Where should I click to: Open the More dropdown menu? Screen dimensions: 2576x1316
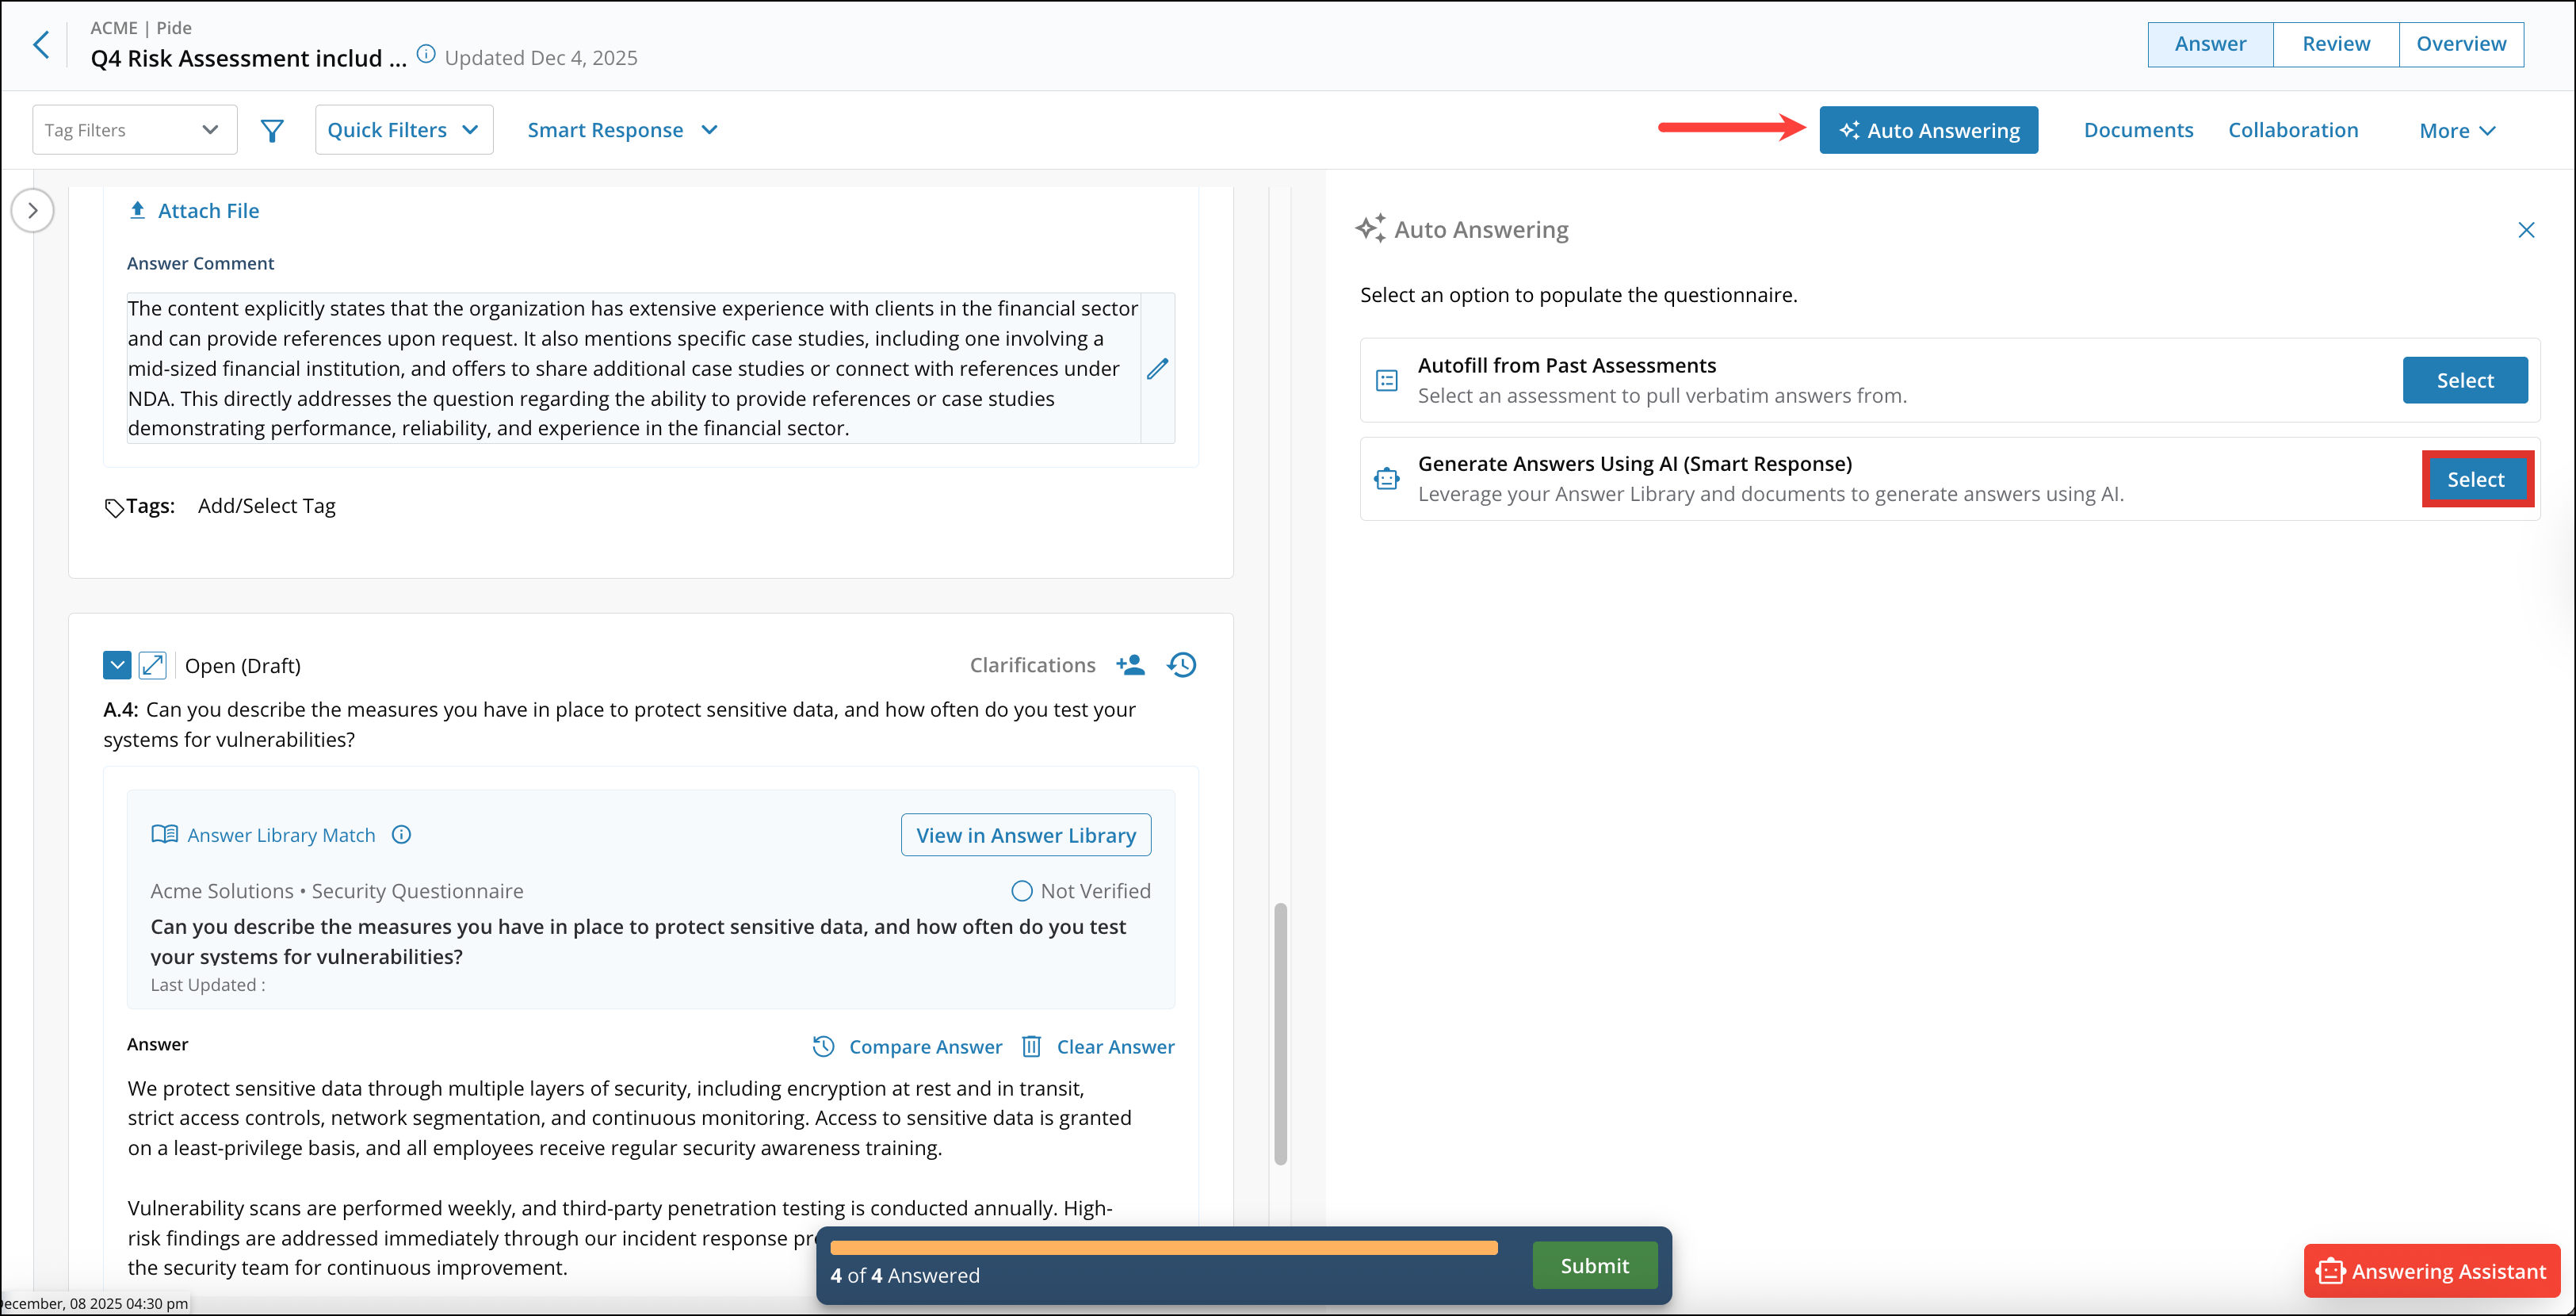(2456, 131)
